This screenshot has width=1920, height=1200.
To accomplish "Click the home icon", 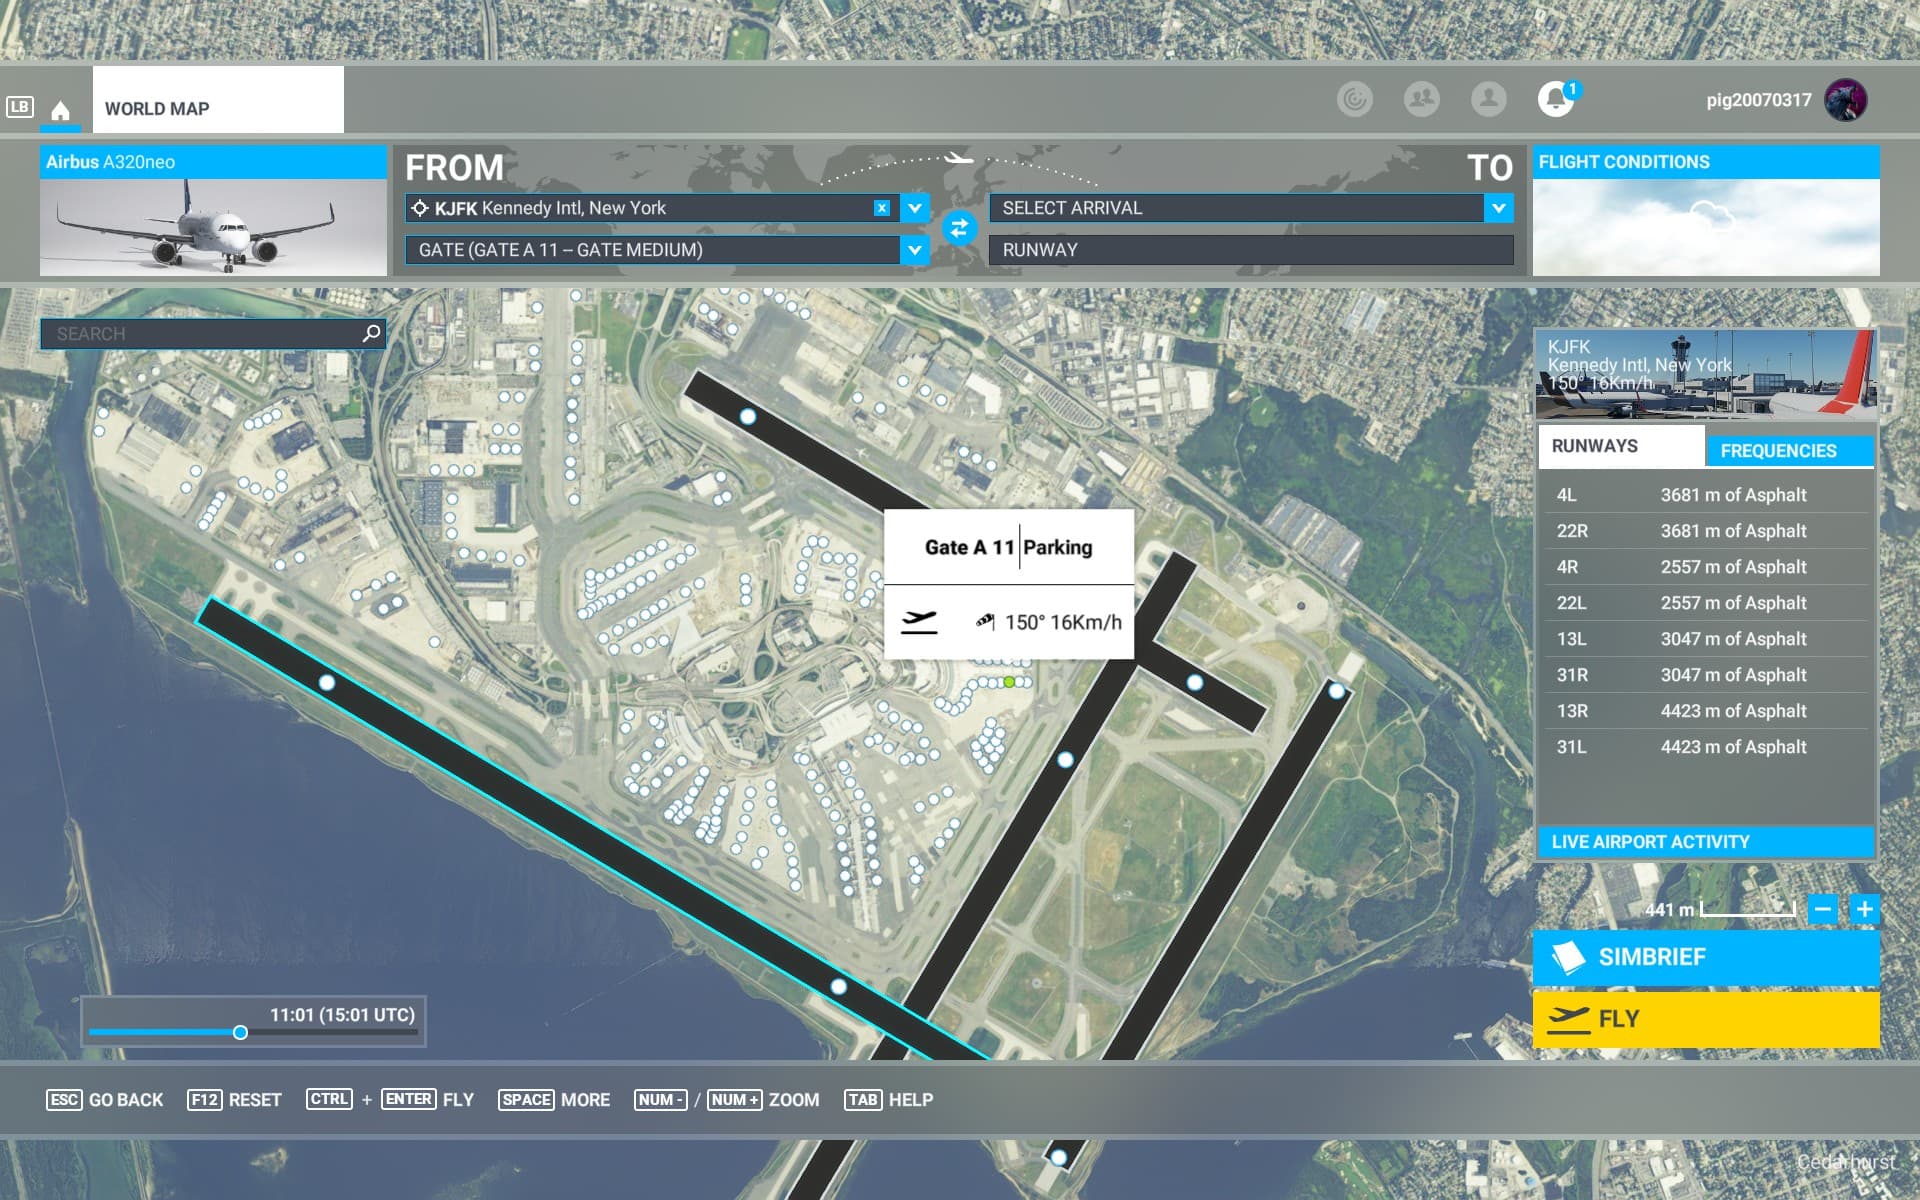I will coord(60,110).
